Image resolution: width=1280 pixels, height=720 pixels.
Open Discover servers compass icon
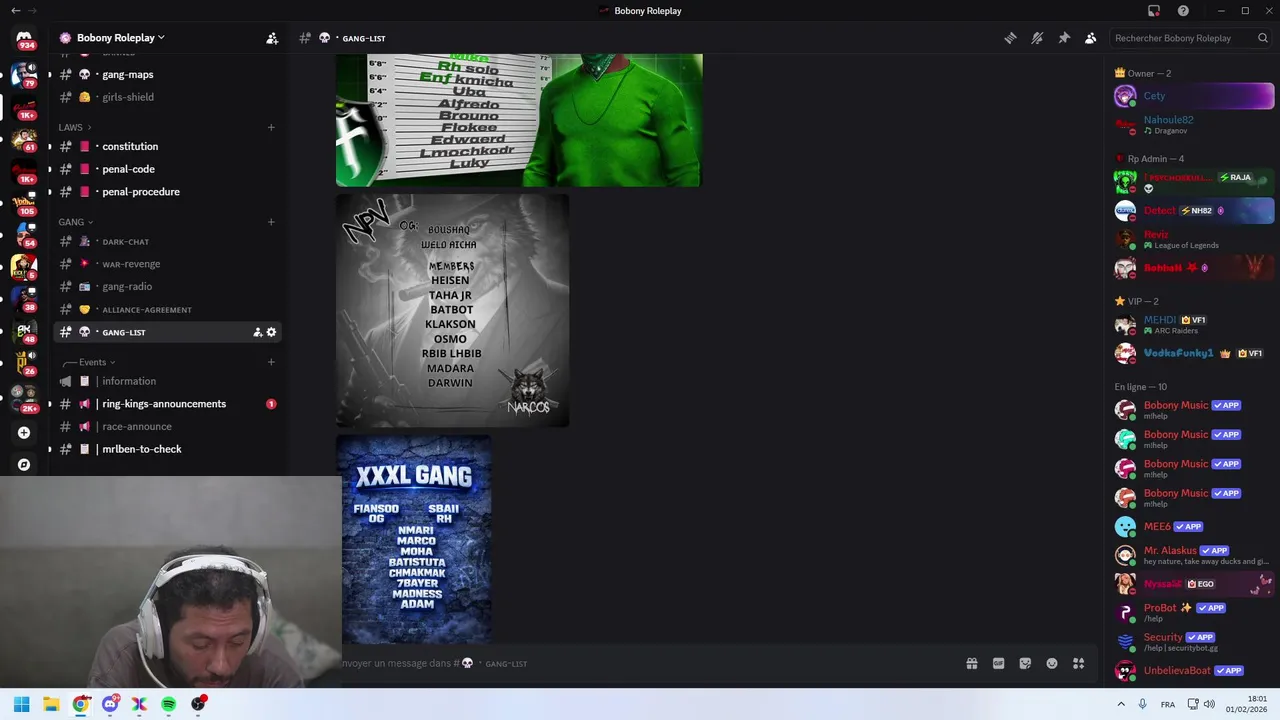[24, 464]
